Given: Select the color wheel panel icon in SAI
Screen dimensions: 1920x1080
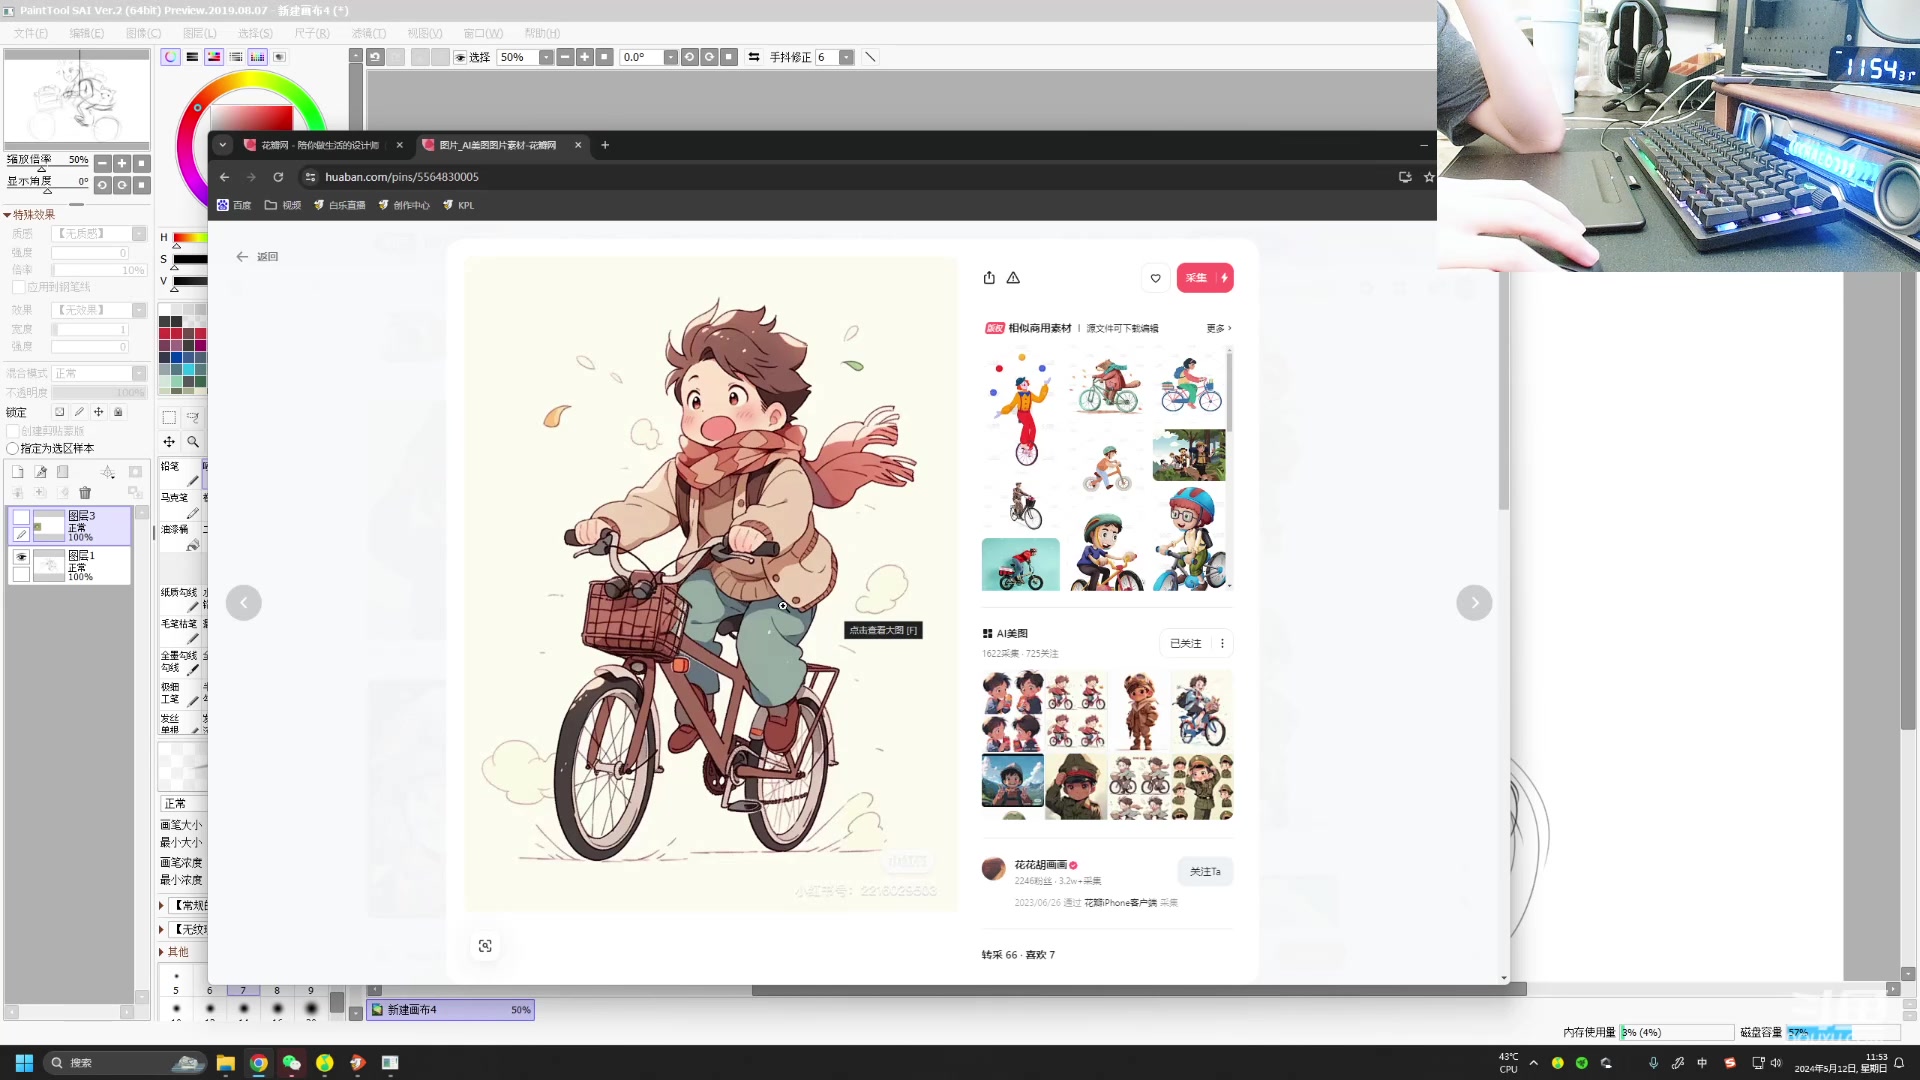Looking at the screenshot, I should [x=171, y=57].
